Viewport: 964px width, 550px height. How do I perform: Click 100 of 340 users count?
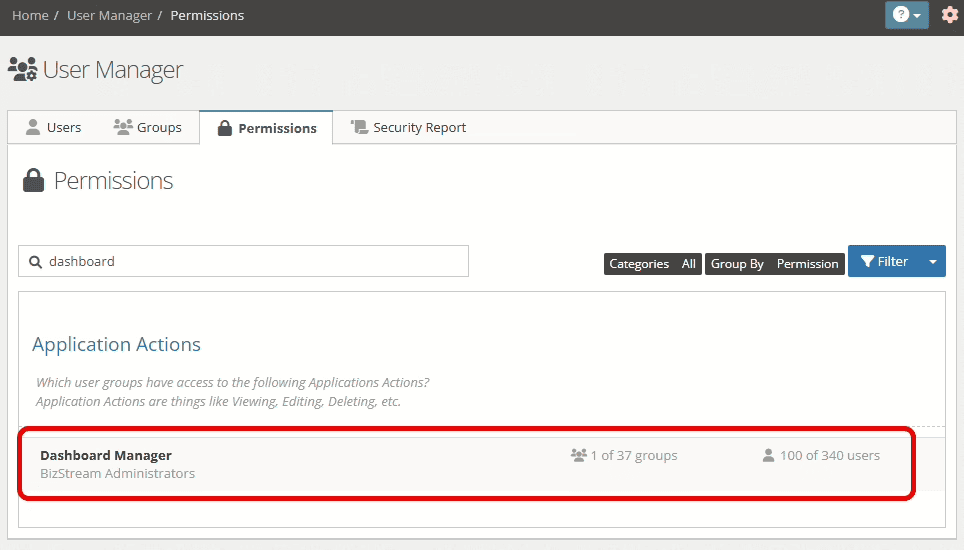[x=830, y=455]
